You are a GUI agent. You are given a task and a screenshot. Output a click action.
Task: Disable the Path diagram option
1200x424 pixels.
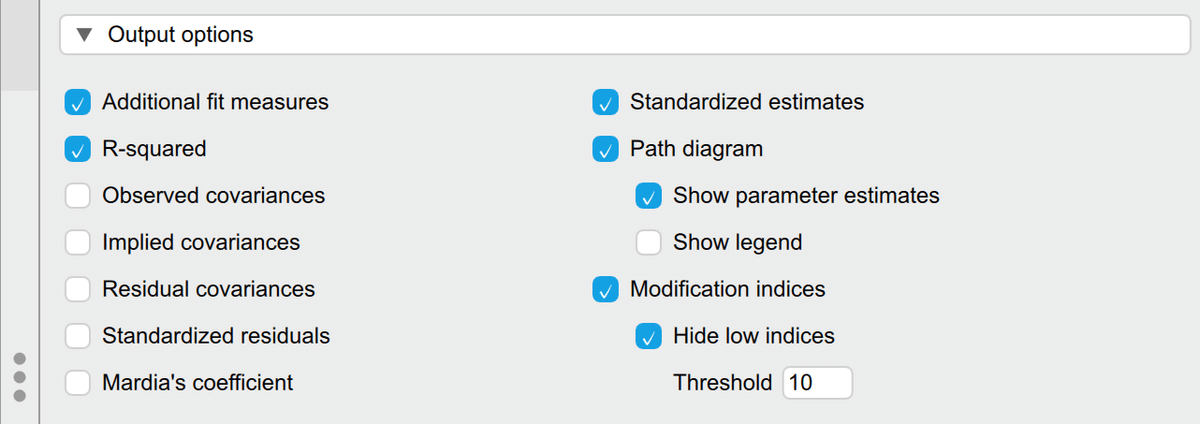tap(605, 149)
